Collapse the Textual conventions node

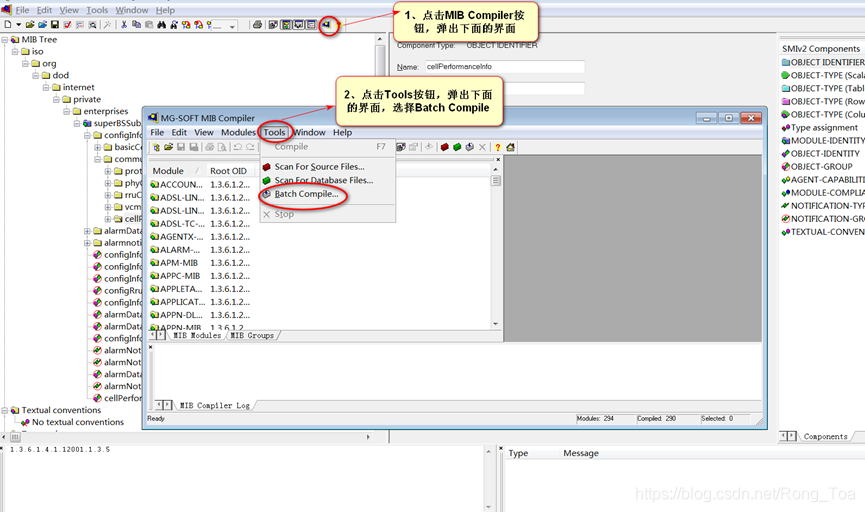pos(4,410)
